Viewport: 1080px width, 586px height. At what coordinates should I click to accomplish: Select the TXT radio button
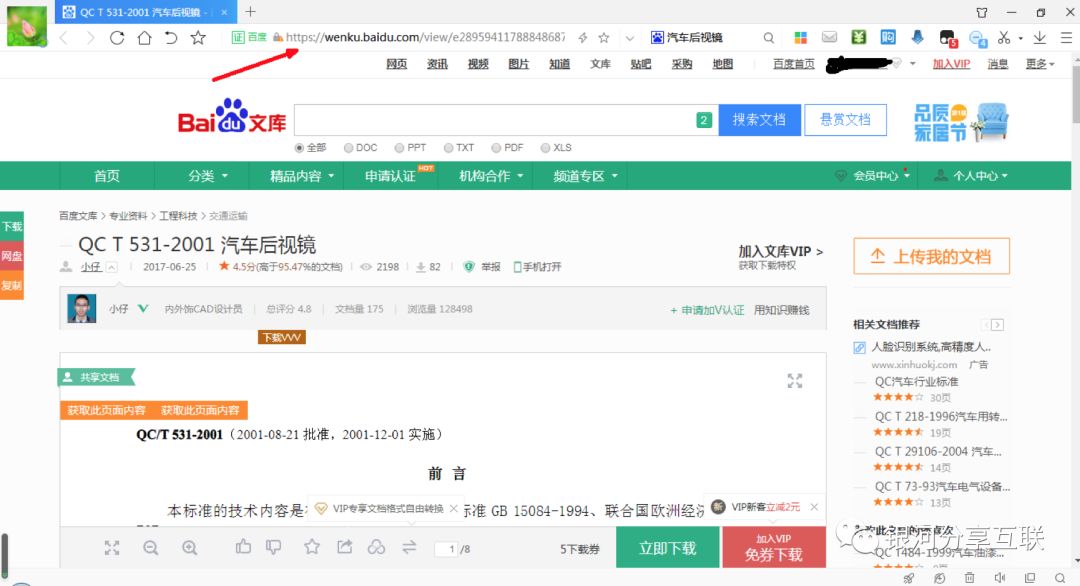[448, 148]
